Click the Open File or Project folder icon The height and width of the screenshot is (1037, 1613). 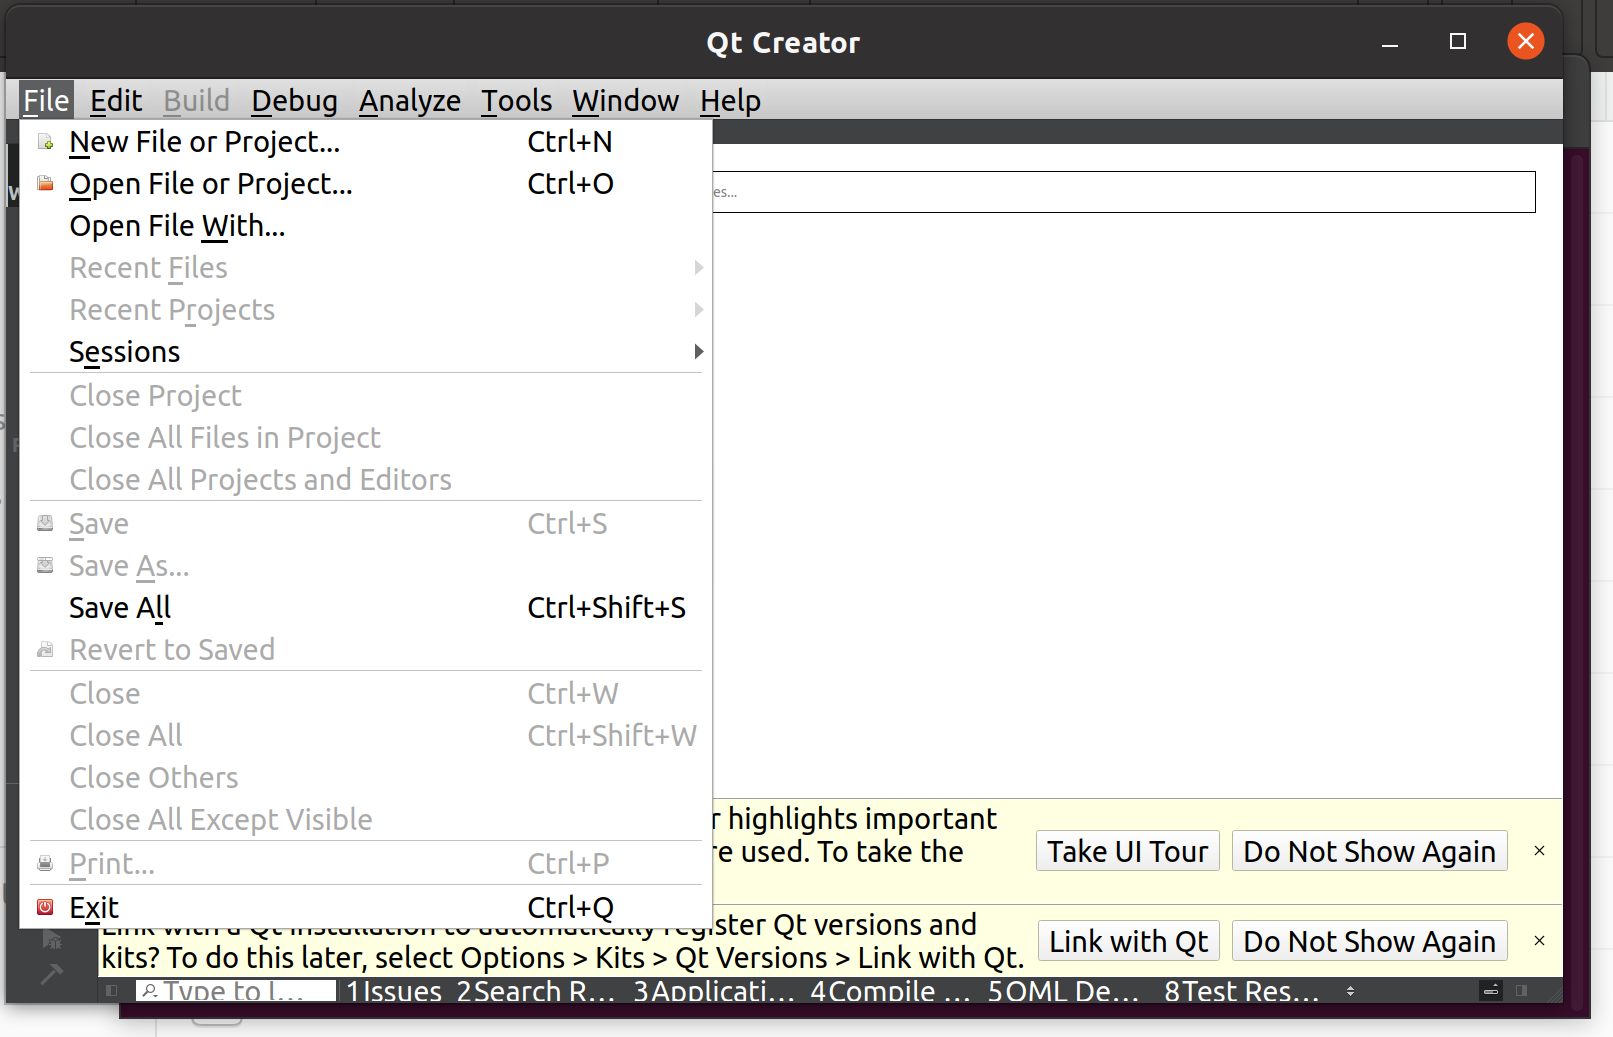click(45, 184)
